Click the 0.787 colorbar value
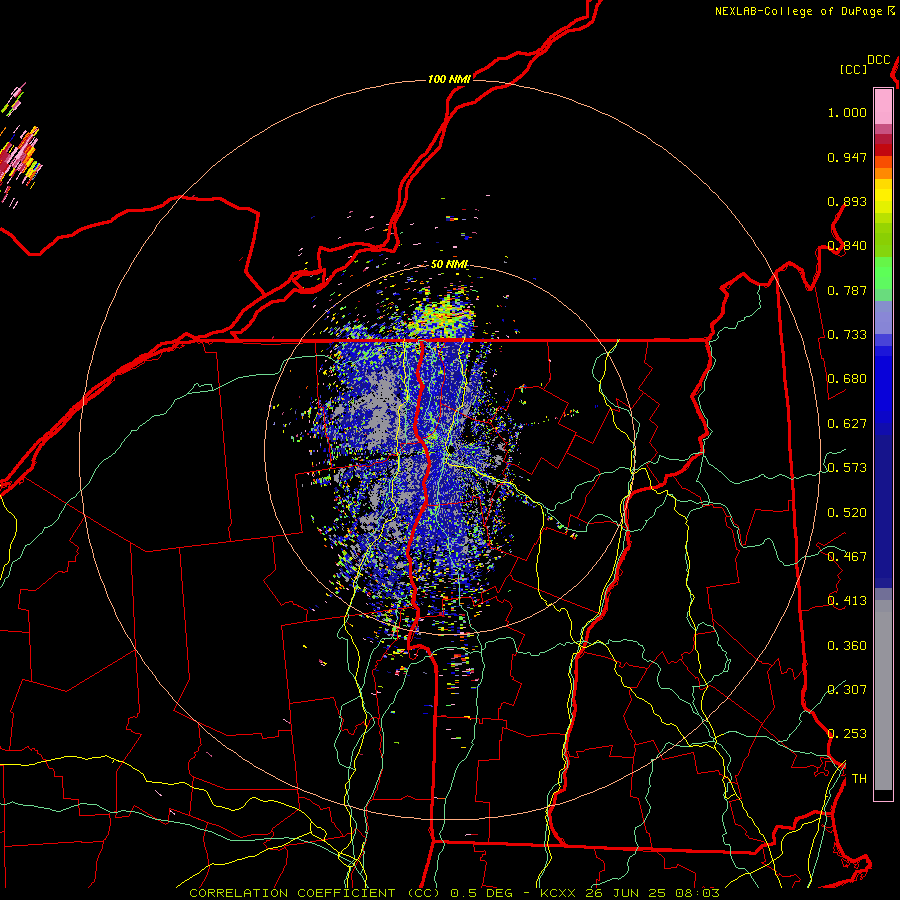900x900 pixels. tap(847, 290)
